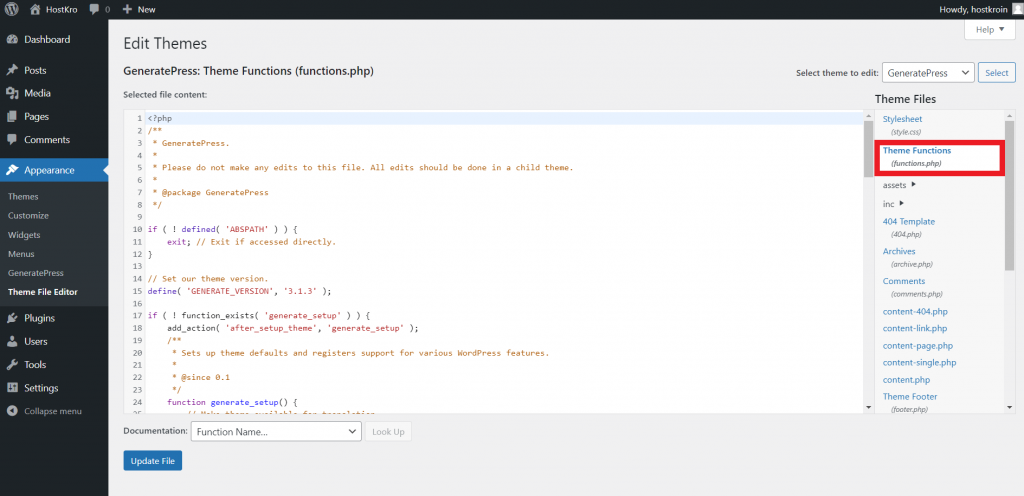Open content-link.php file
The height and width of the screenshot is (496, 1024).
[x=915, y=329]
